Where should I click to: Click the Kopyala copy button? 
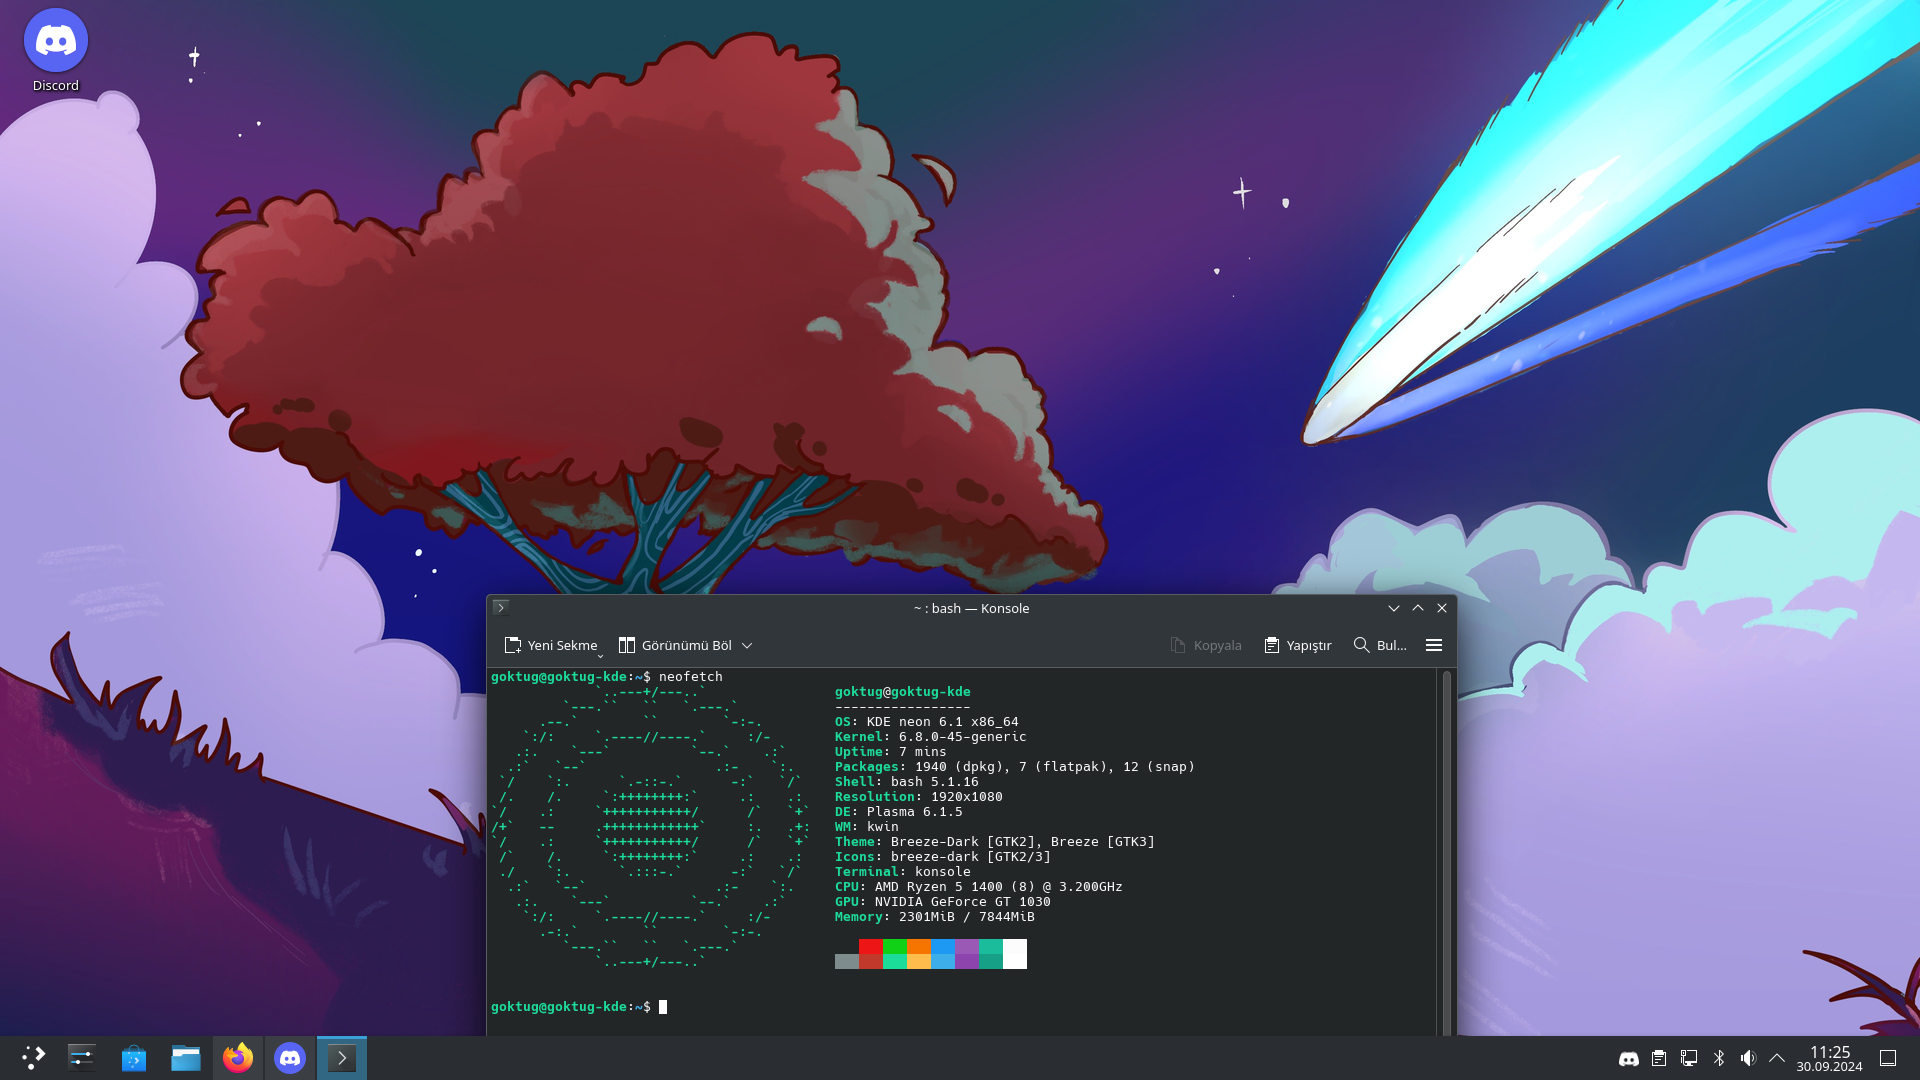(x=1205, y=645)
